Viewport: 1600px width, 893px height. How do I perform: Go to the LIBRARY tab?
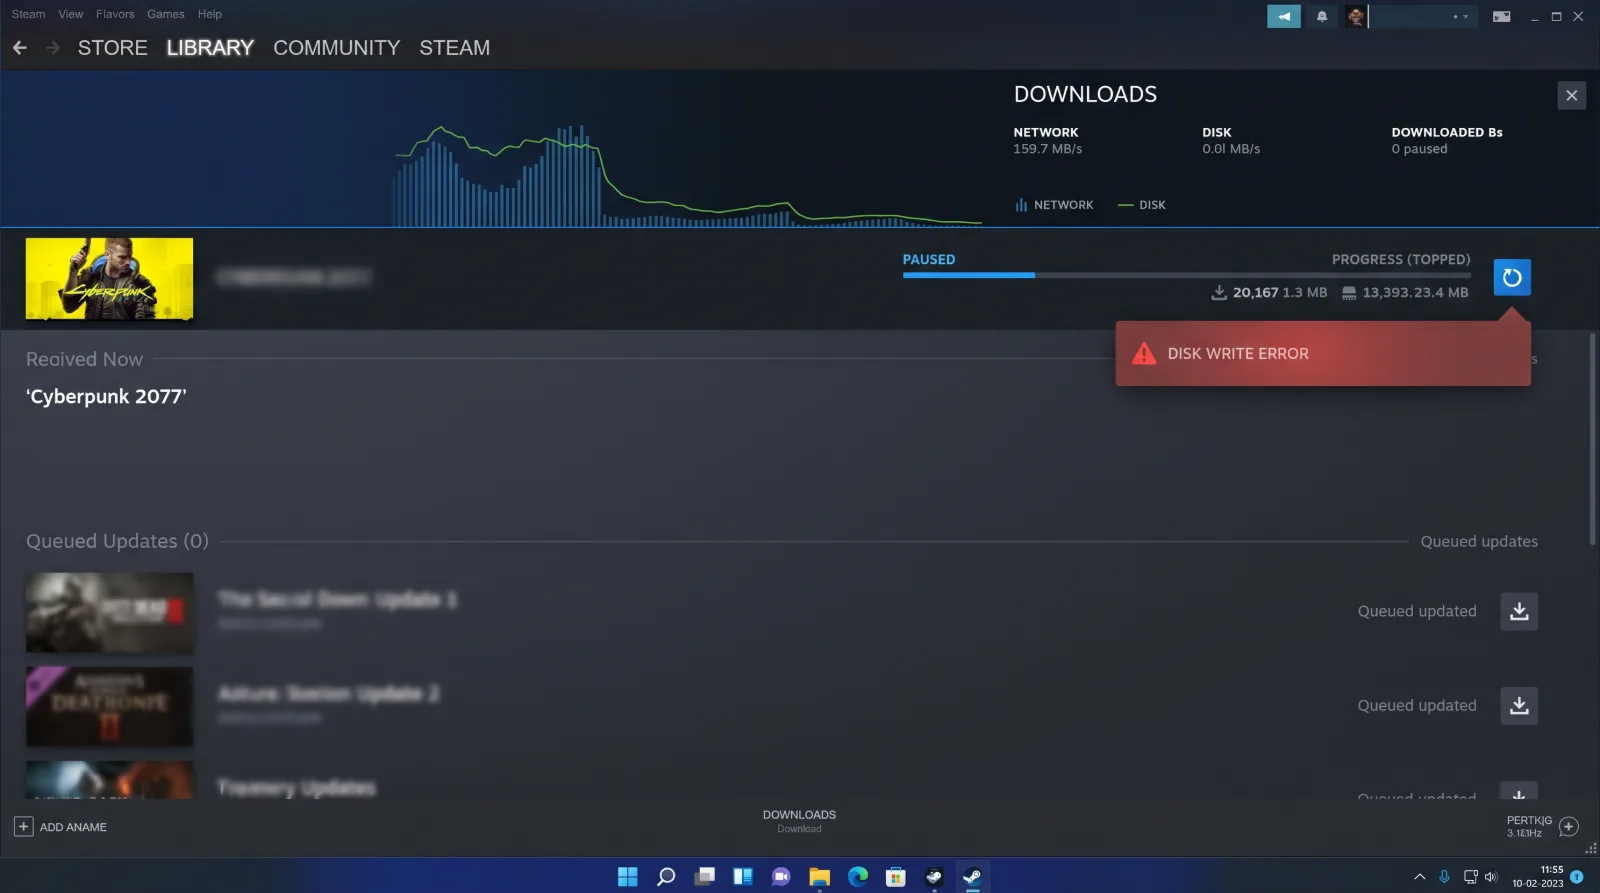tap(210, 48)
